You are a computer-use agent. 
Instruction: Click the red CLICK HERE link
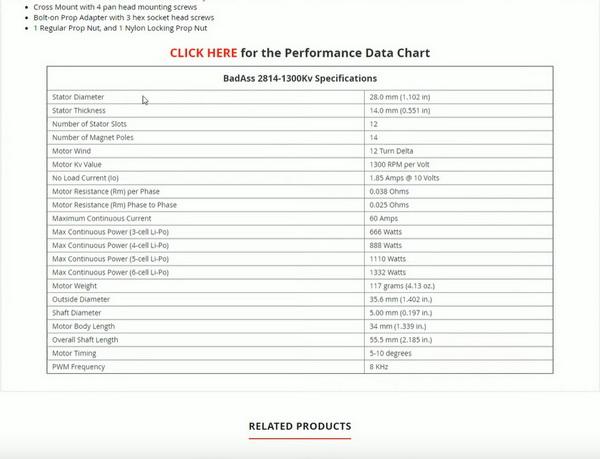203,53
